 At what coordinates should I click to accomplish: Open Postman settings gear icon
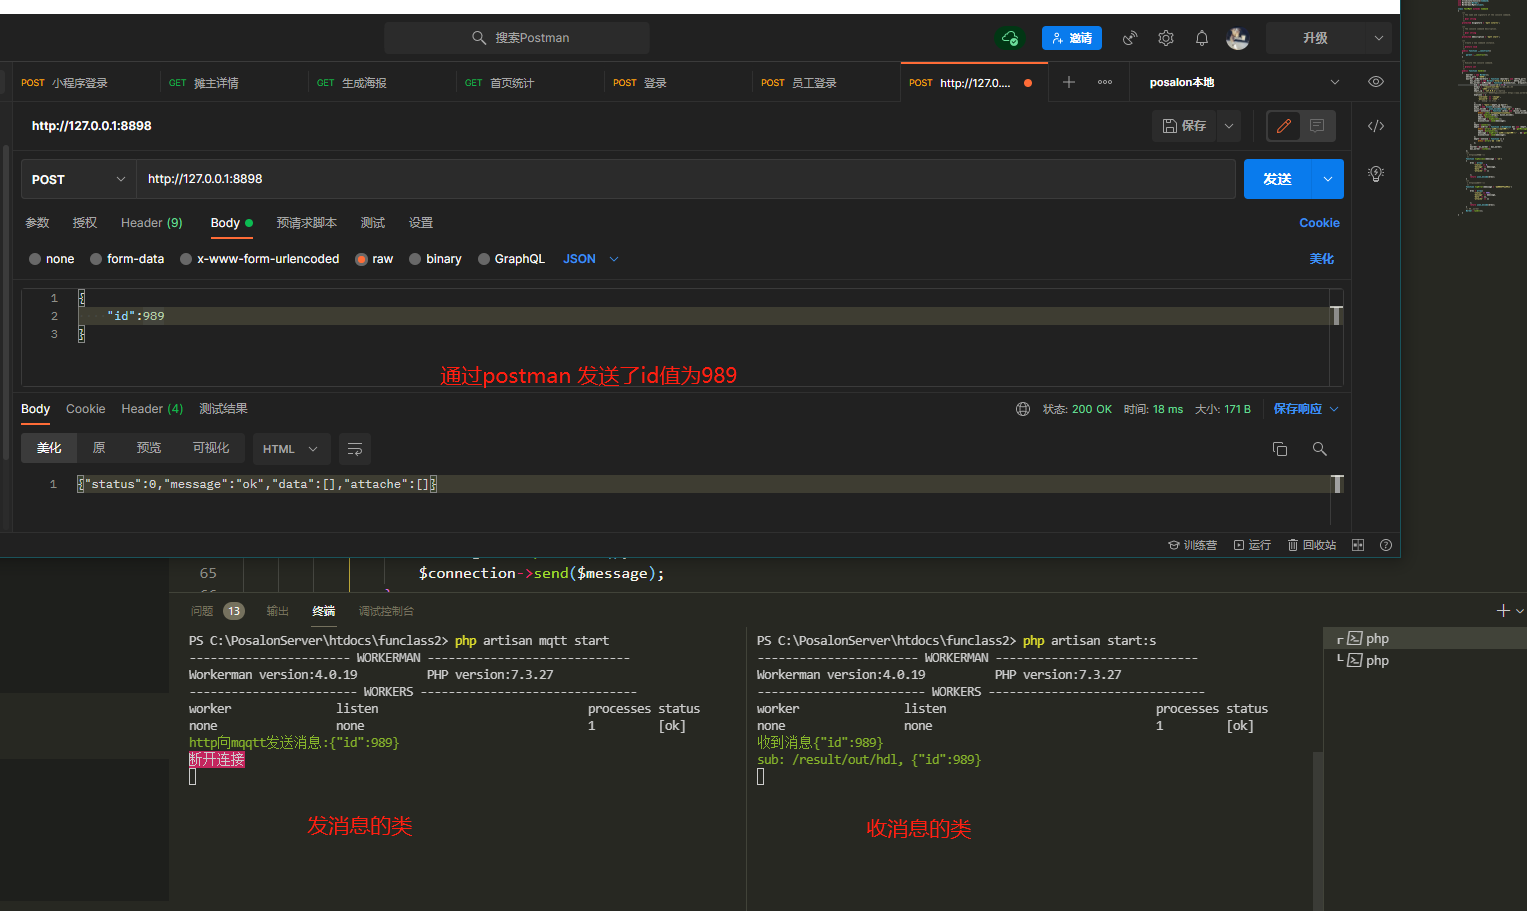[x=1166, y=38]
